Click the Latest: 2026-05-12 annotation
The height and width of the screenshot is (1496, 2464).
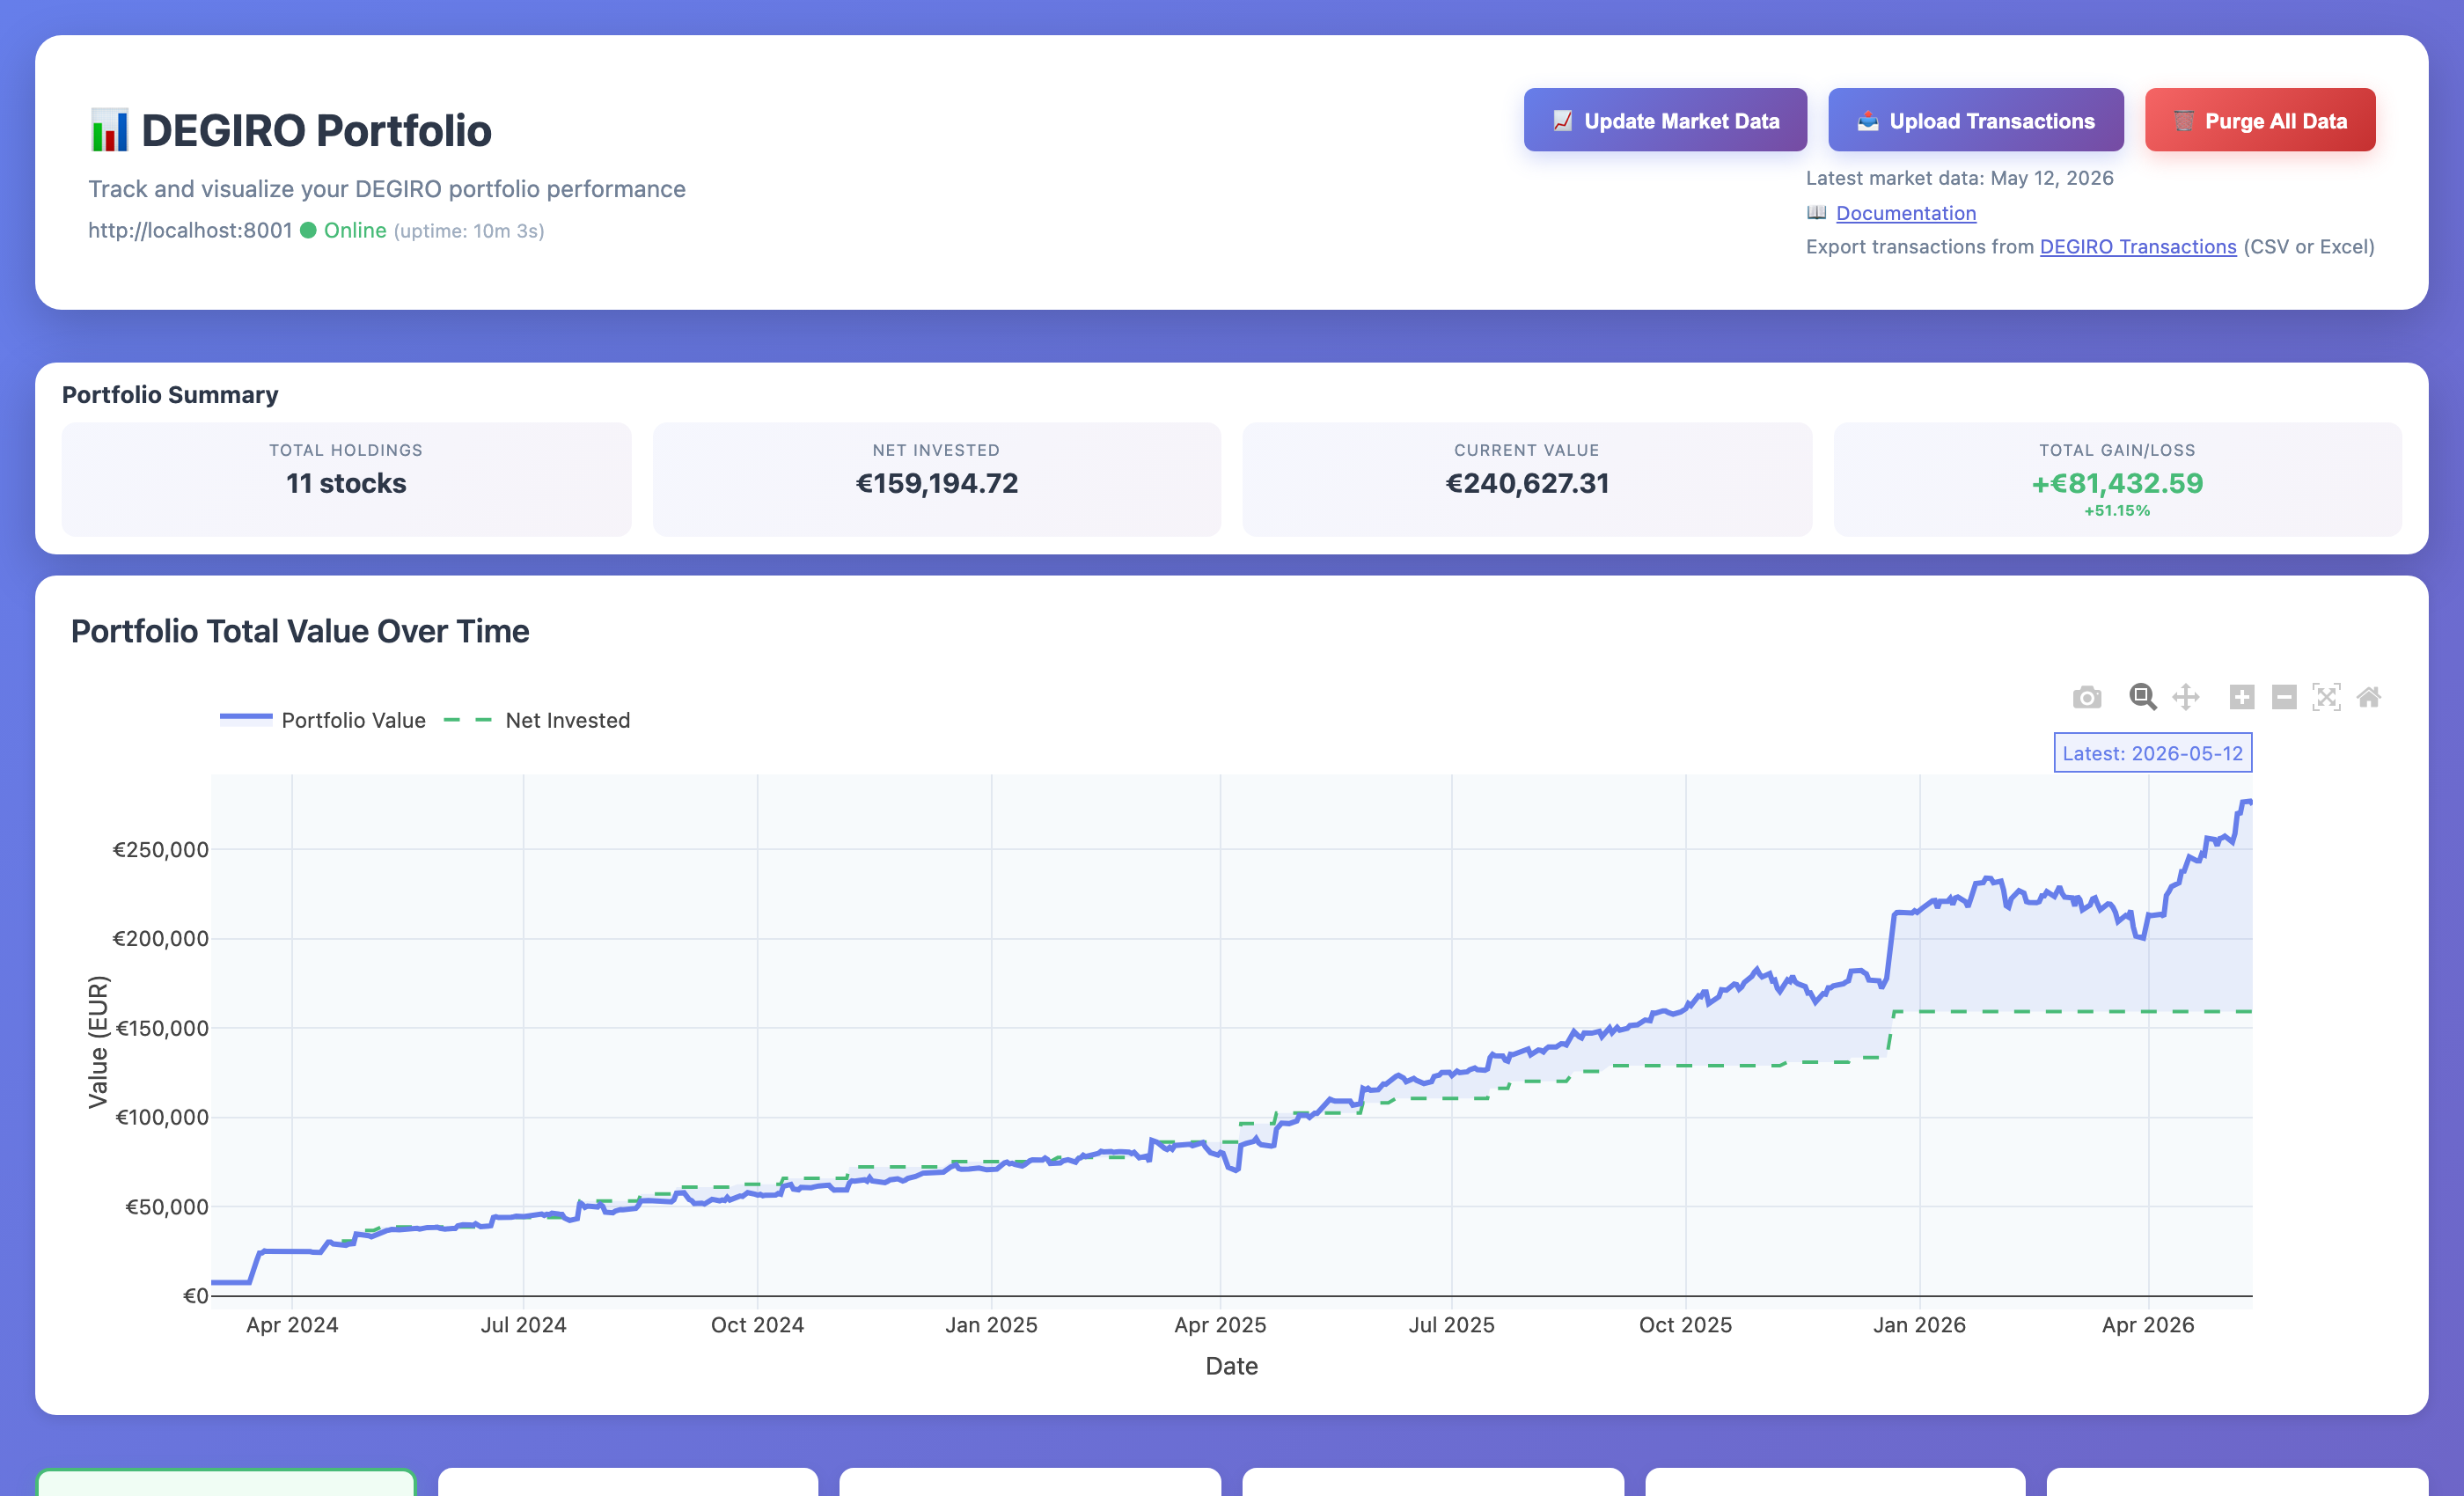coord(2153,753)
